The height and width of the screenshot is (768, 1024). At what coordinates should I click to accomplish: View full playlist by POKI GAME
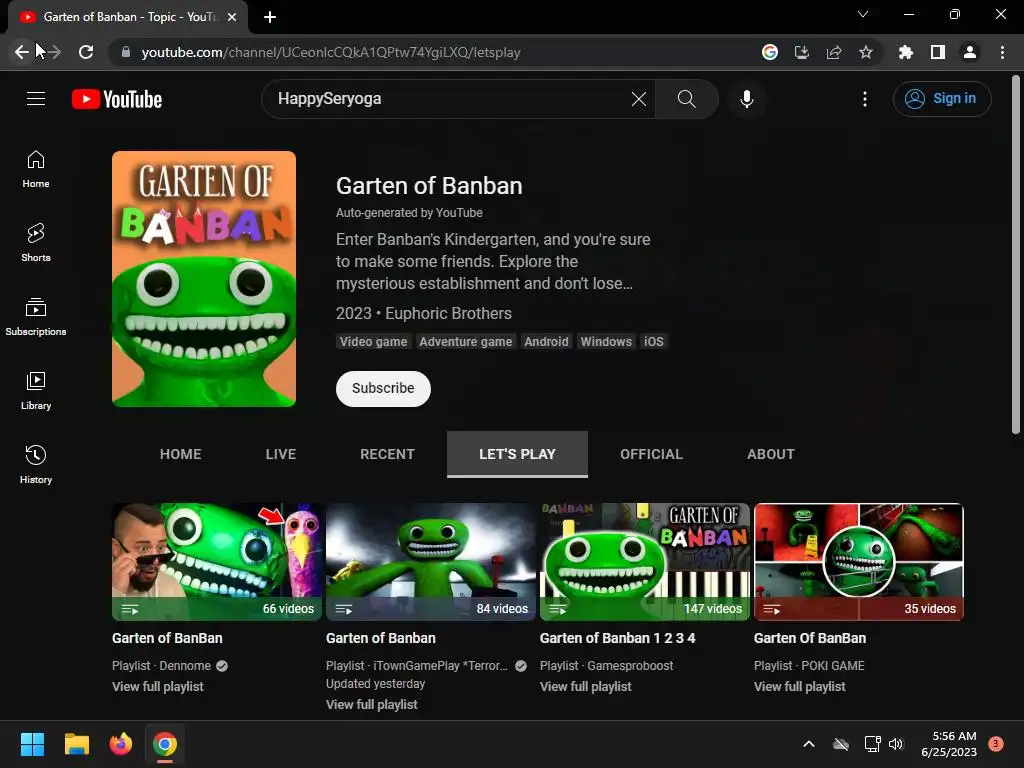tap(799, 686)
